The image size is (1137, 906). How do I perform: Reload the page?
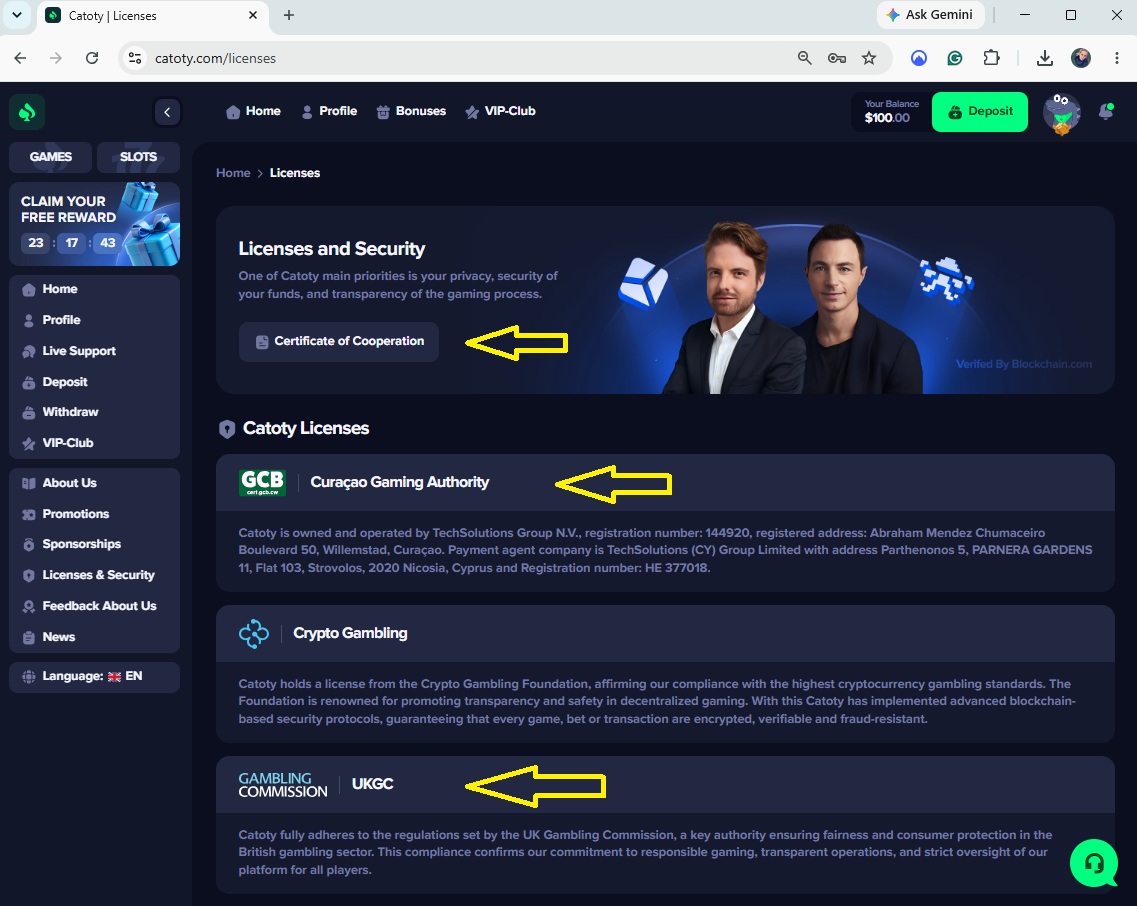[x=92, y=58]
